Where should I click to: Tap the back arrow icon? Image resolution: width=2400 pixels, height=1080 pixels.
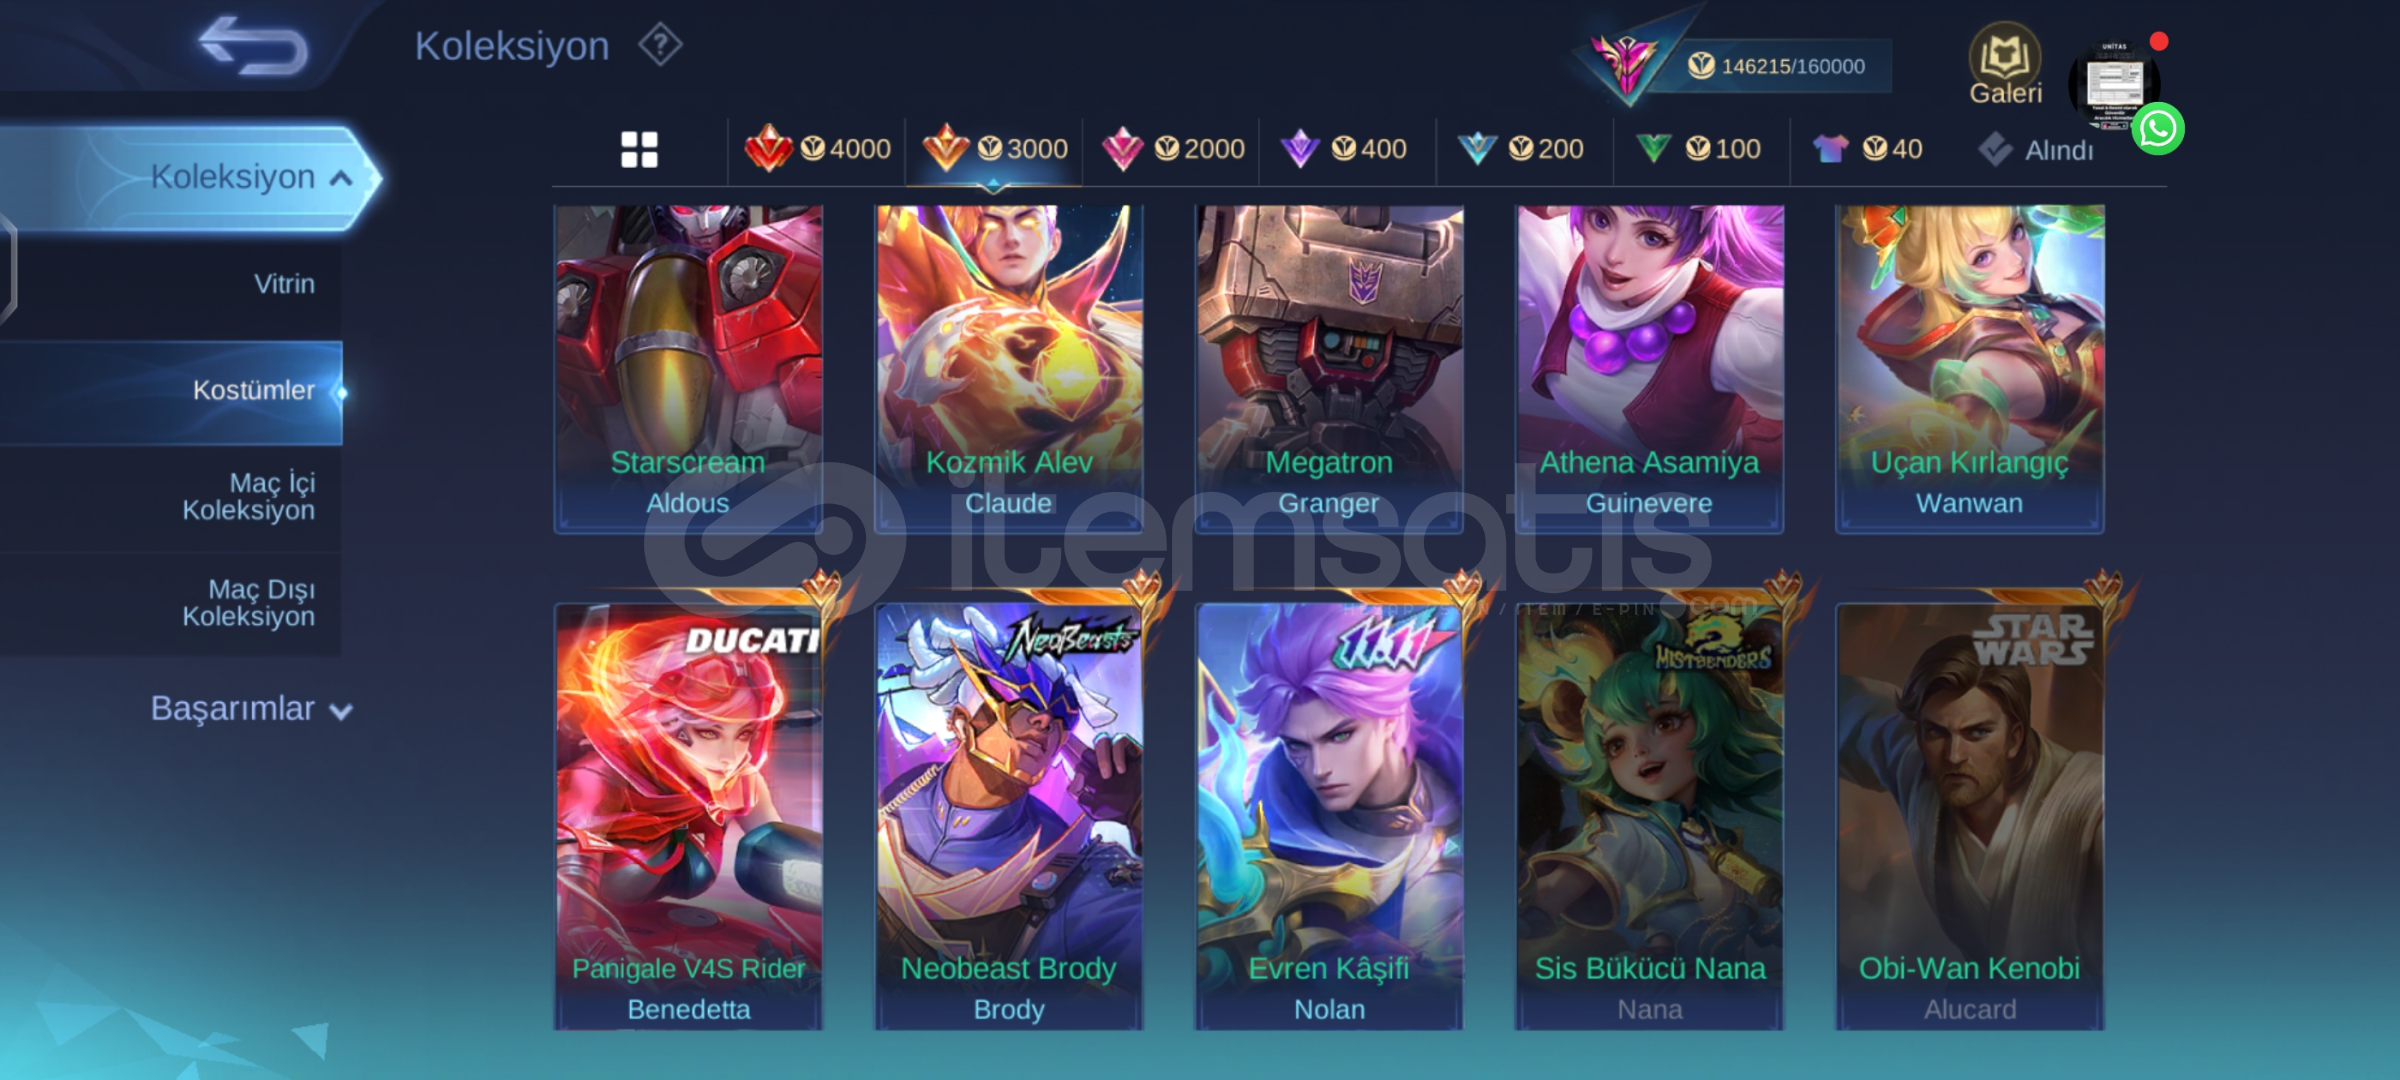tap(253, 46)
